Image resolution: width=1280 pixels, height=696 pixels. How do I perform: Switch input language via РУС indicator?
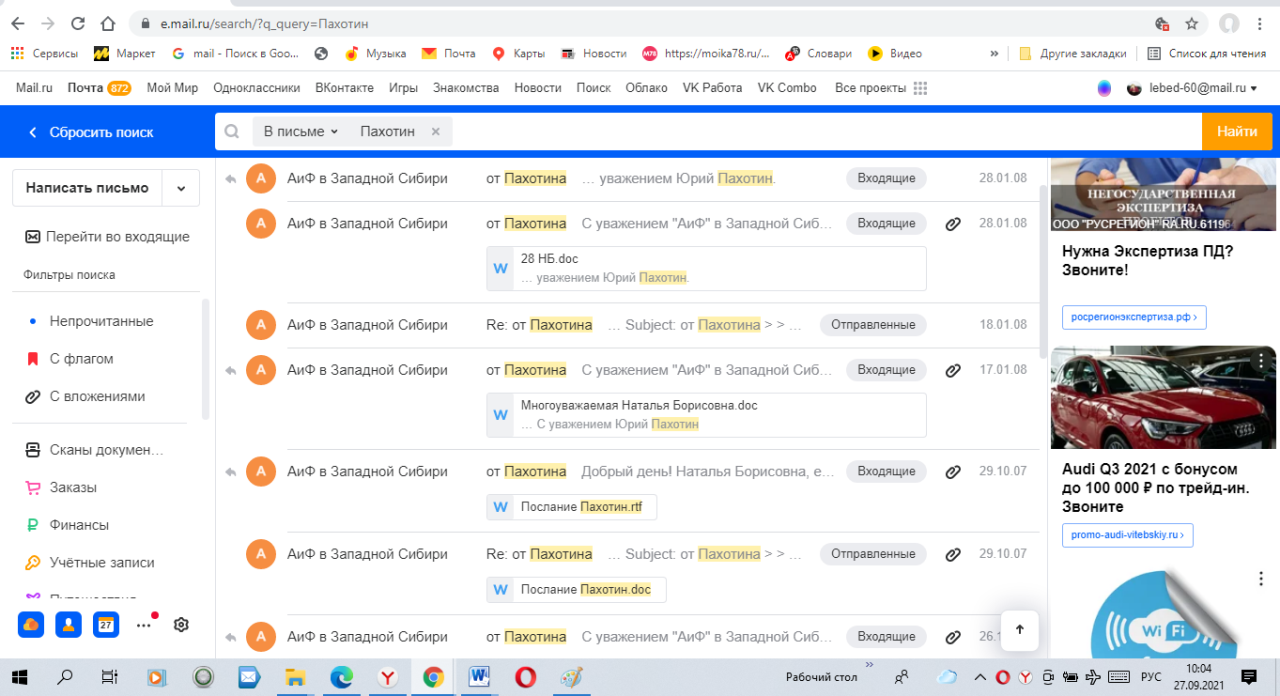click(x=1151, y=677)
